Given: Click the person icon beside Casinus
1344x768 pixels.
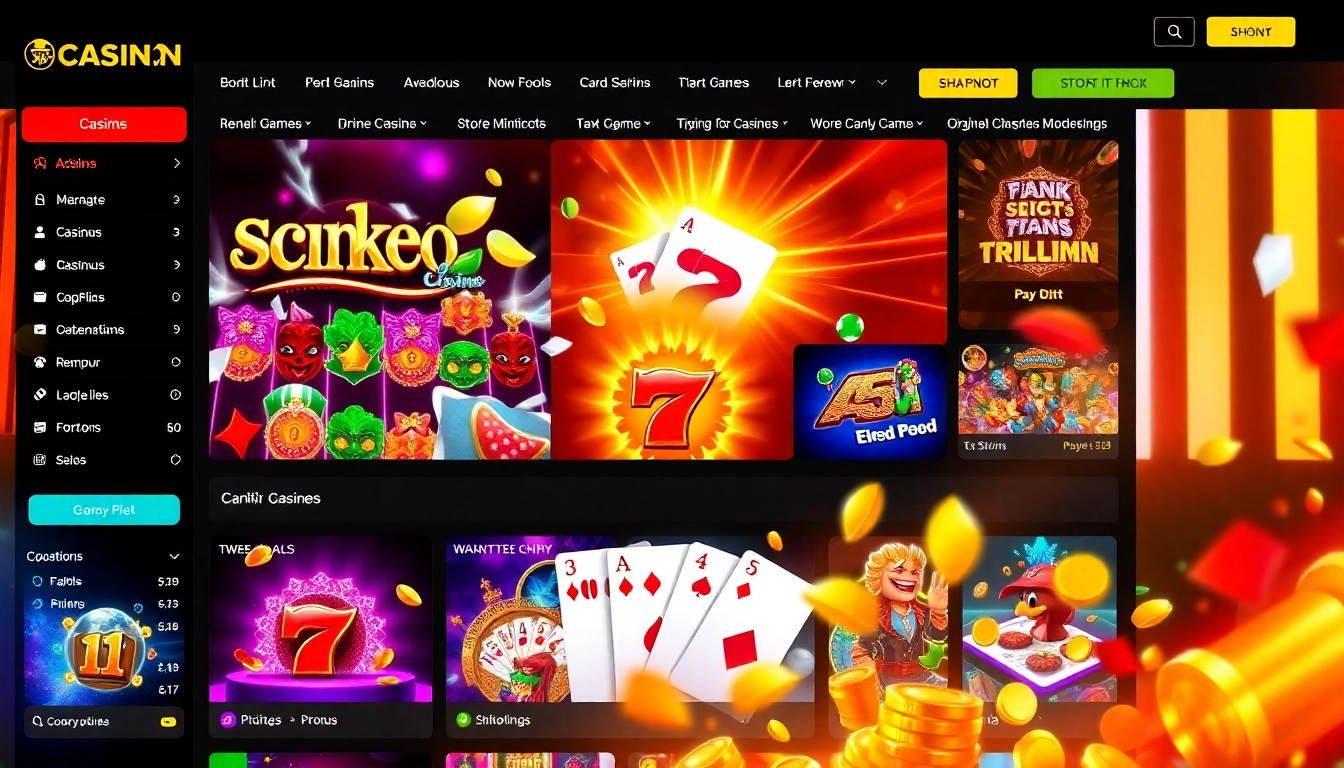Looking at the screenshot, I should click(40, 232).
